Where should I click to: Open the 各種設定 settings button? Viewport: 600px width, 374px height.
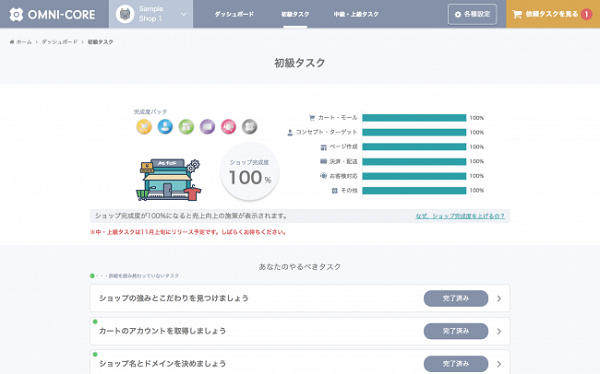pyautogui.click(x=472, y=14)
